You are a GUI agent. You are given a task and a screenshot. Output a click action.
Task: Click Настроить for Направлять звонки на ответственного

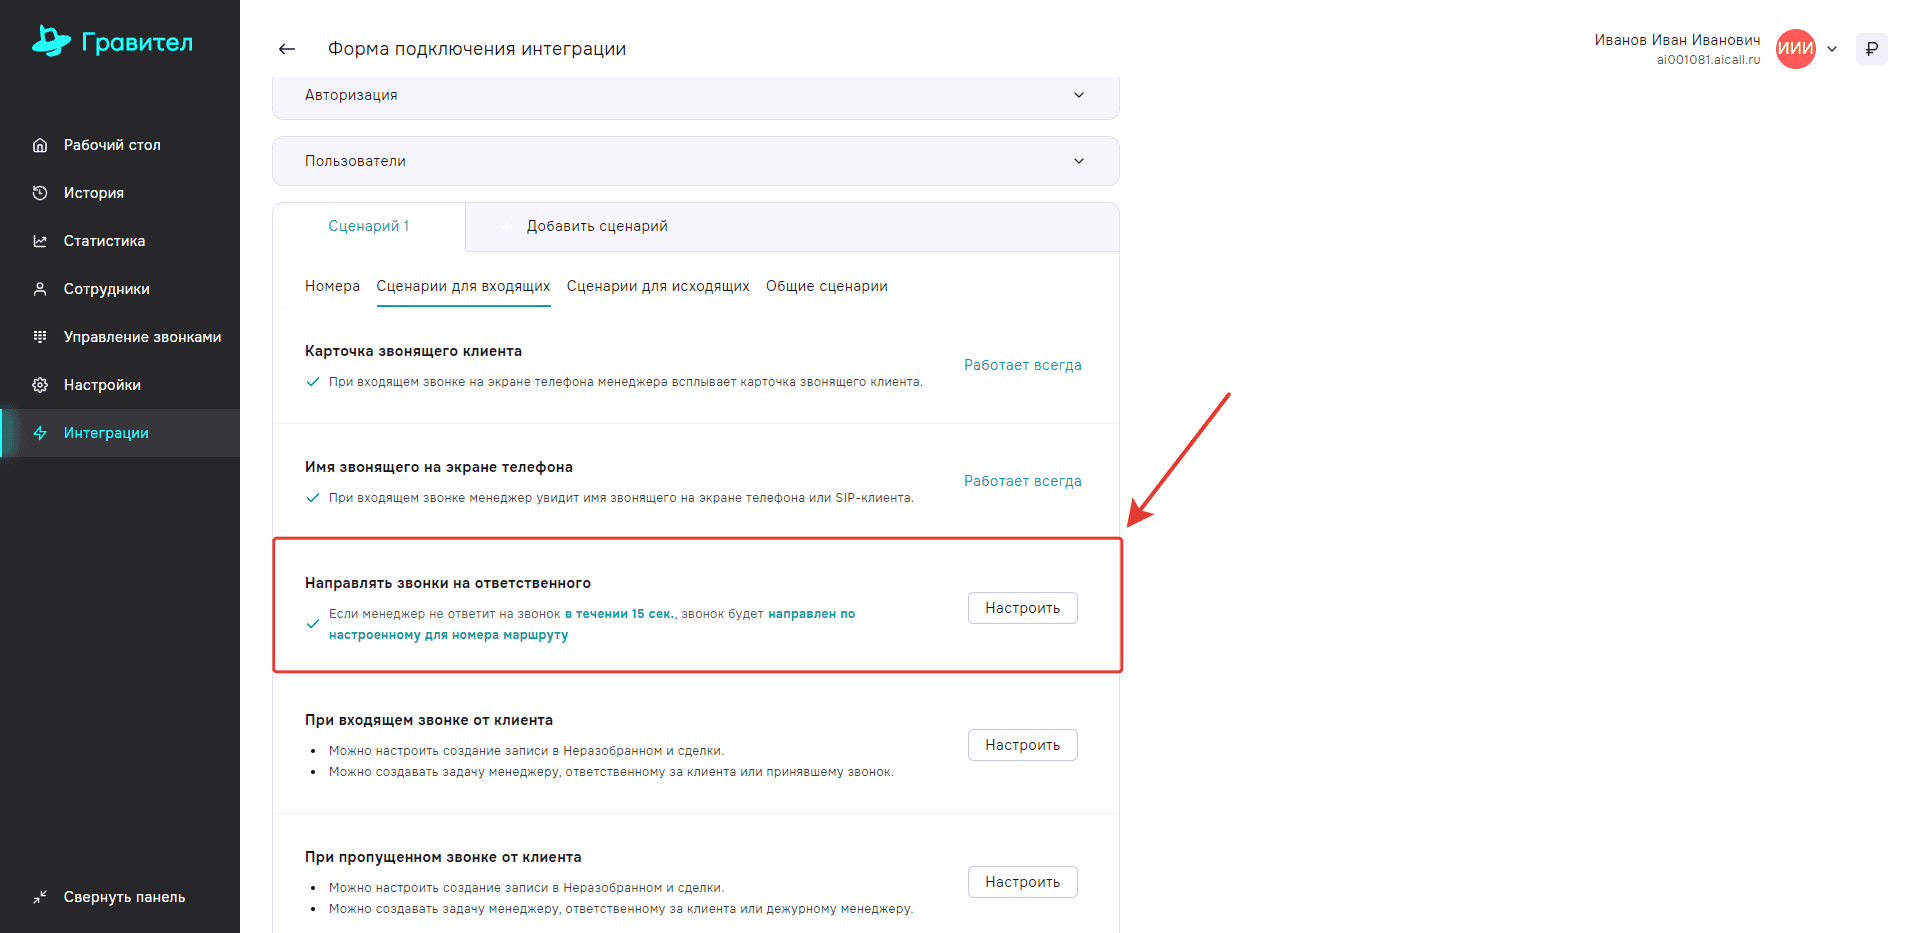1022,608
